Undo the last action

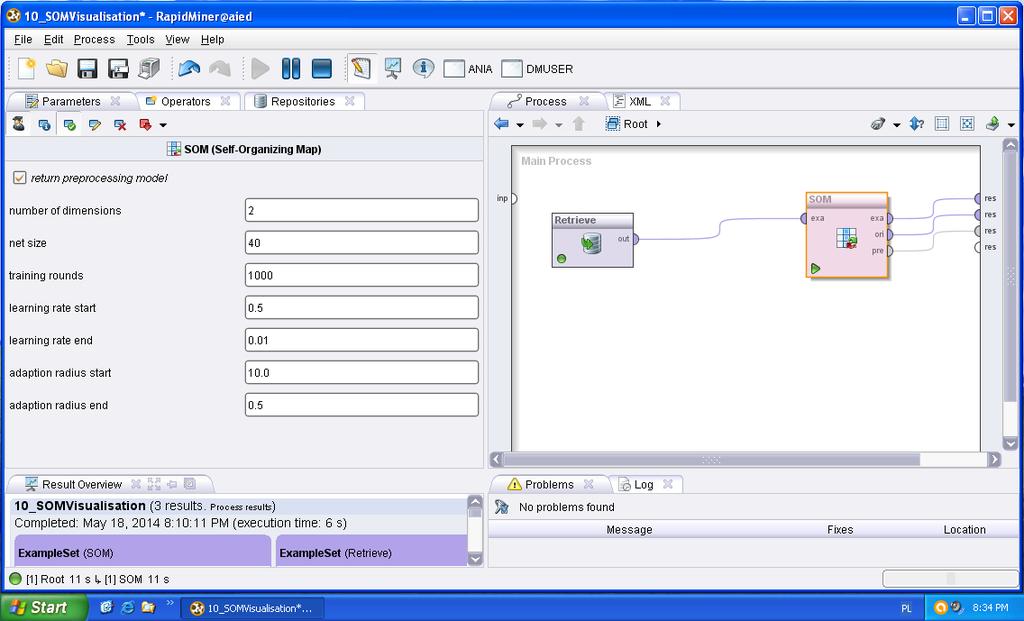189,69
